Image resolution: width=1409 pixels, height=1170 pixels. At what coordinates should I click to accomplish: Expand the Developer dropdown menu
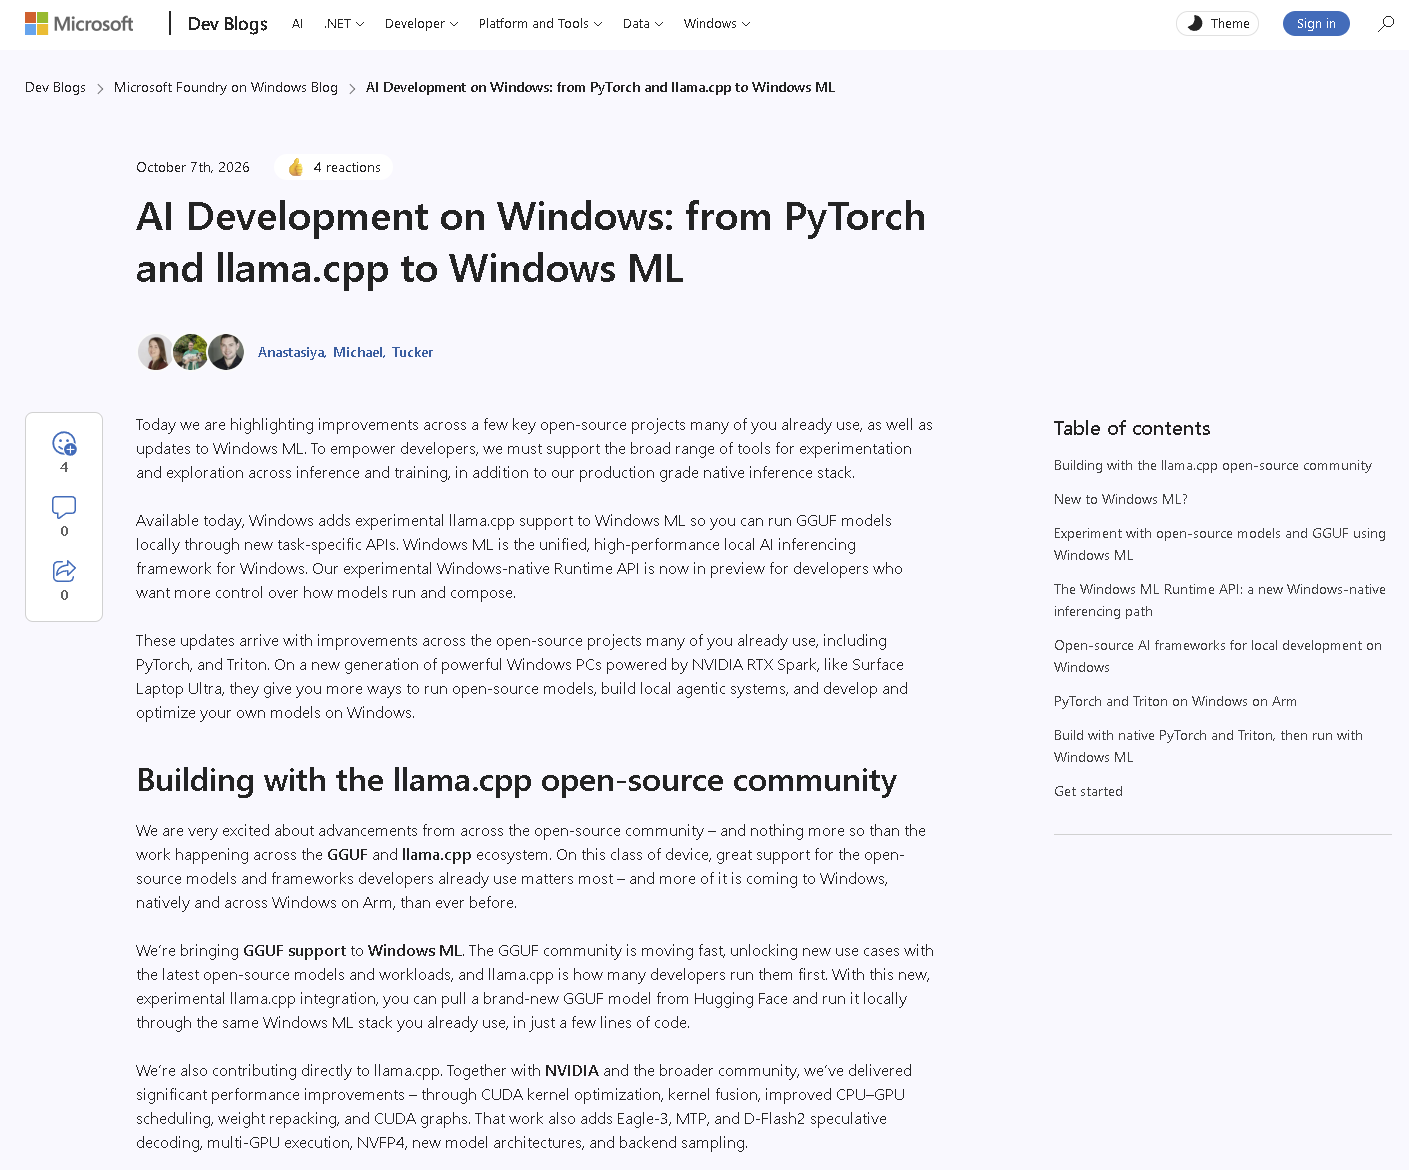point(422,24)
